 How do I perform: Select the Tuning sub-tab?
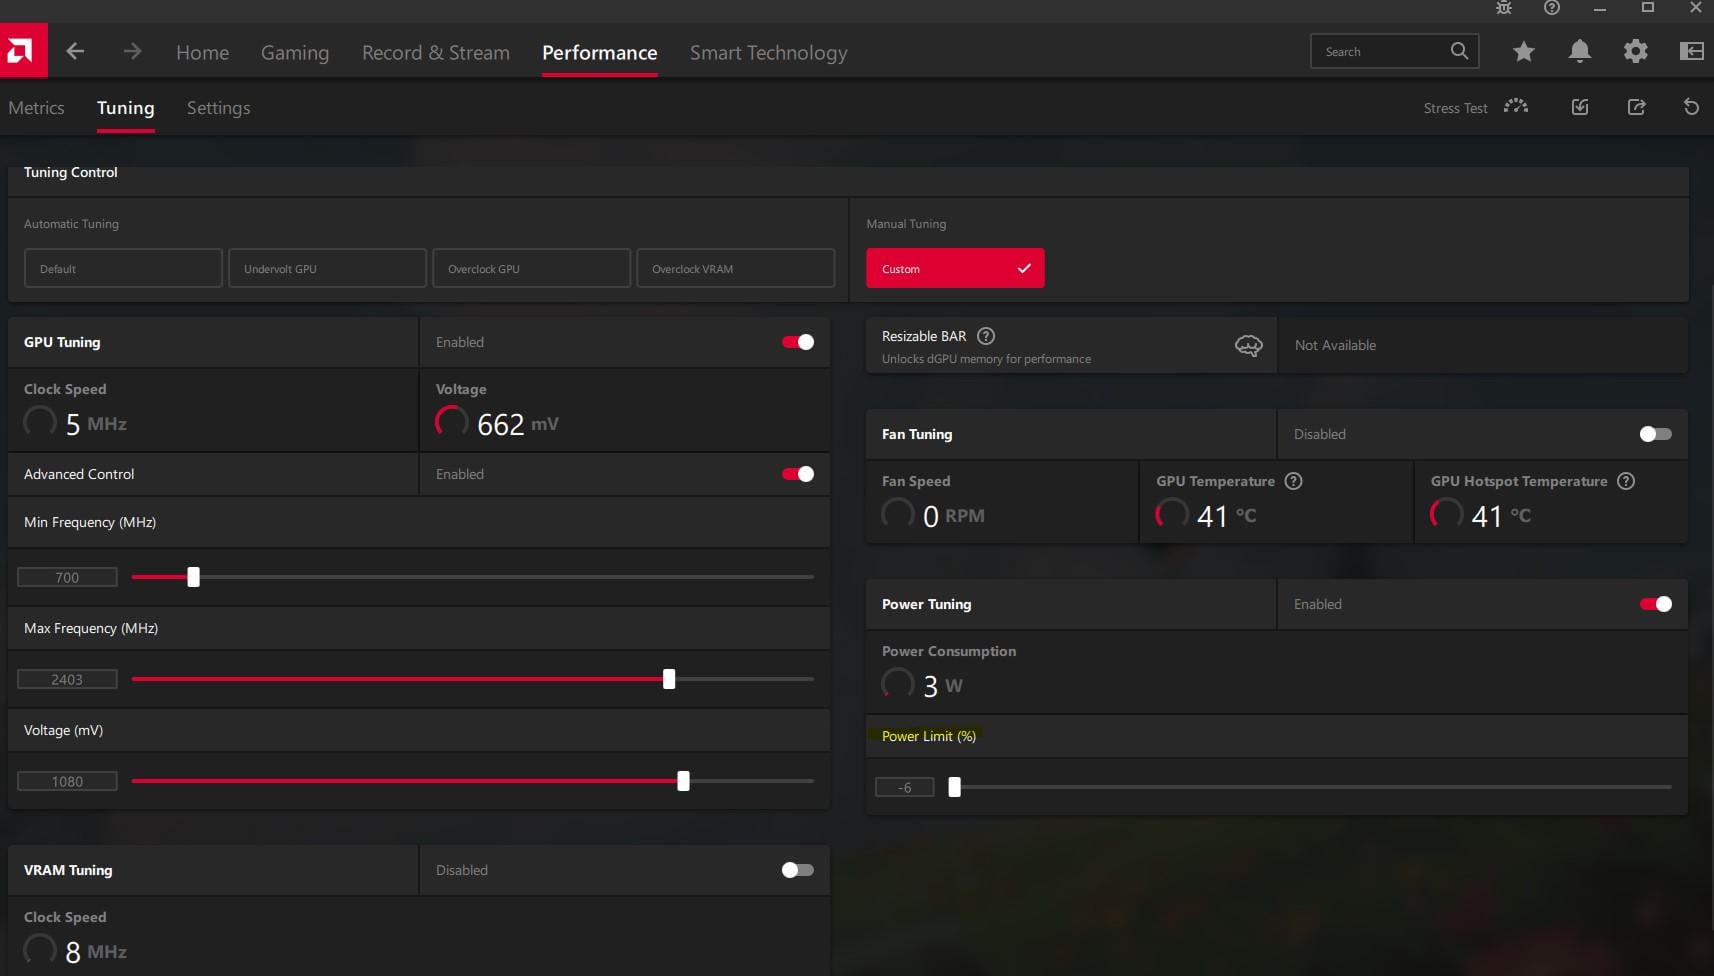[x=126, y=108]
